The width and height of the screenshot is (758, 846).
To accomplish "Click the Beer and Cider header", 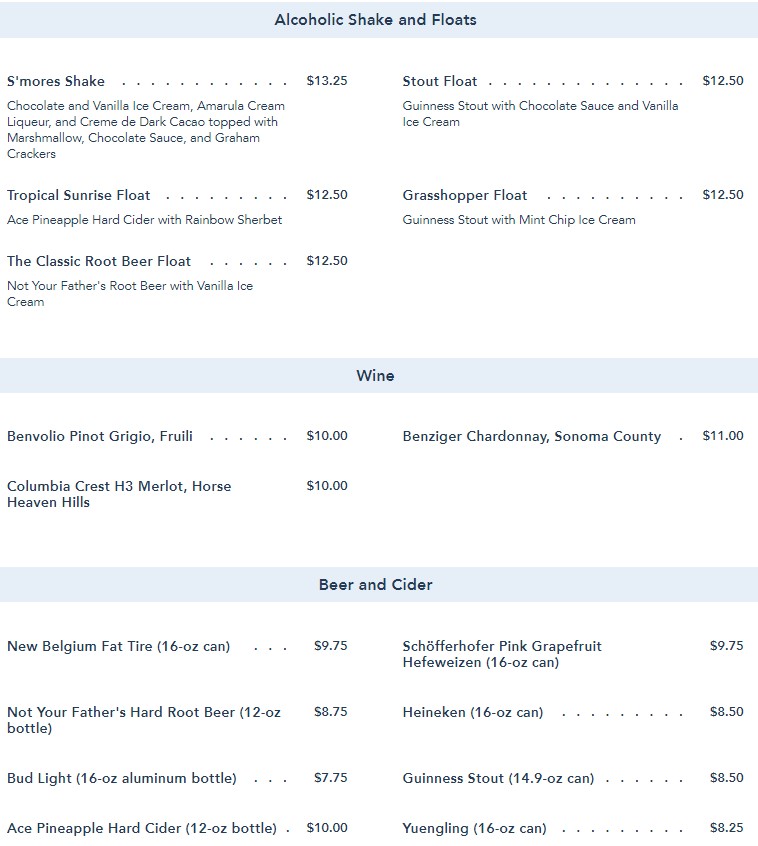I will coord(375,584).
